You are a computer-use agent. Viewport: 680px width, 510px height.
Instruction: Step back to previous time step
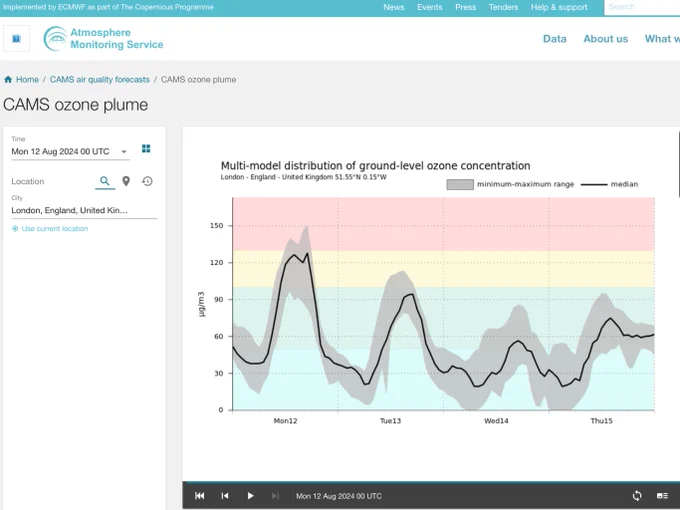[x=225, y=496]
